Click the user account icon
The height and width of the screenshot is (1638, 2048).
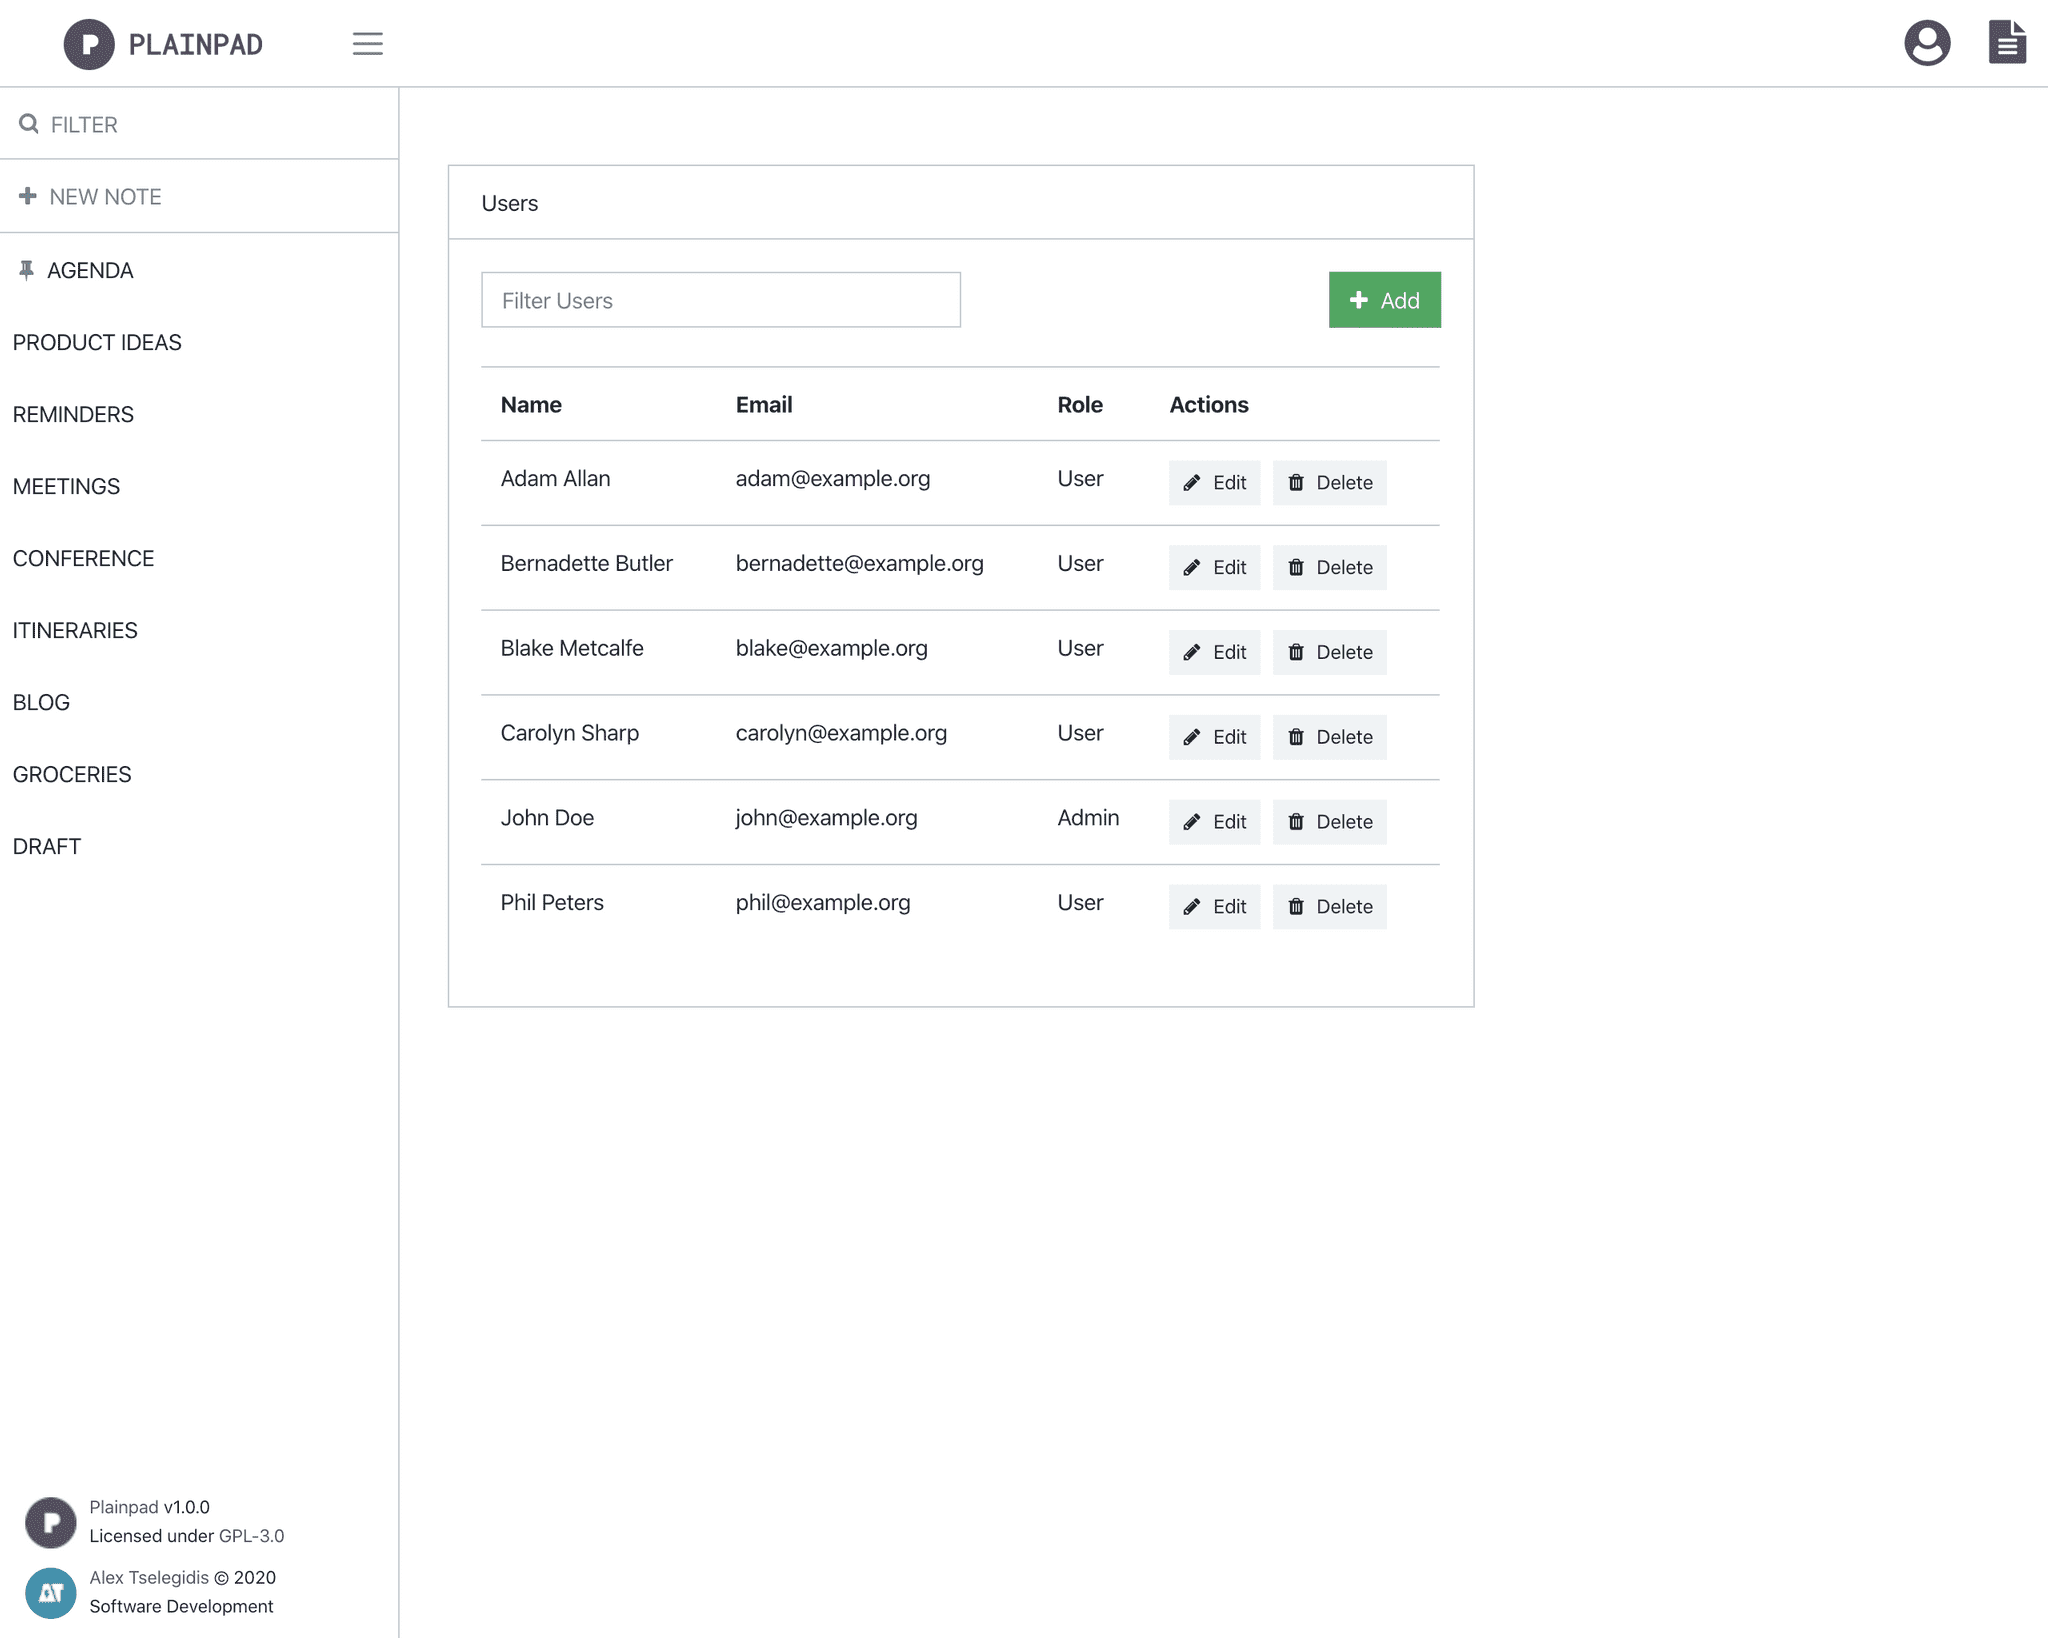tap(1928, 43)
